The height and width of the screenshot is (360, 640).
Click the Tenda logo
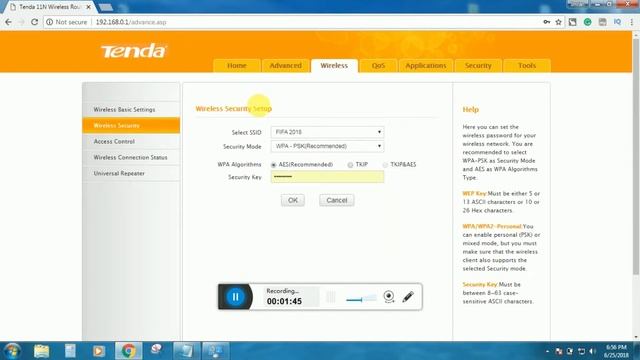tap(133, 51)
